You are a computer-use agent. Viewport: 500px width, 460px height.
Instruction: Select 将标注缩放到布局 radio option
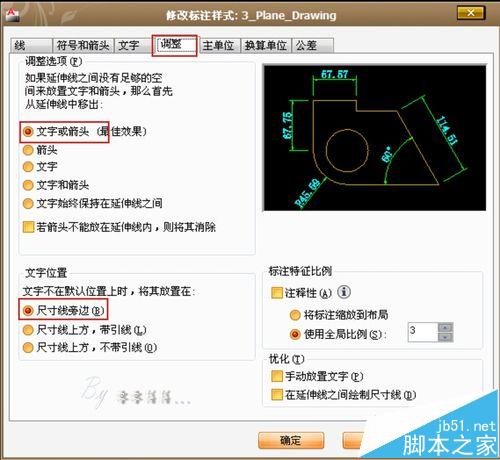click(x=295, y=315)
